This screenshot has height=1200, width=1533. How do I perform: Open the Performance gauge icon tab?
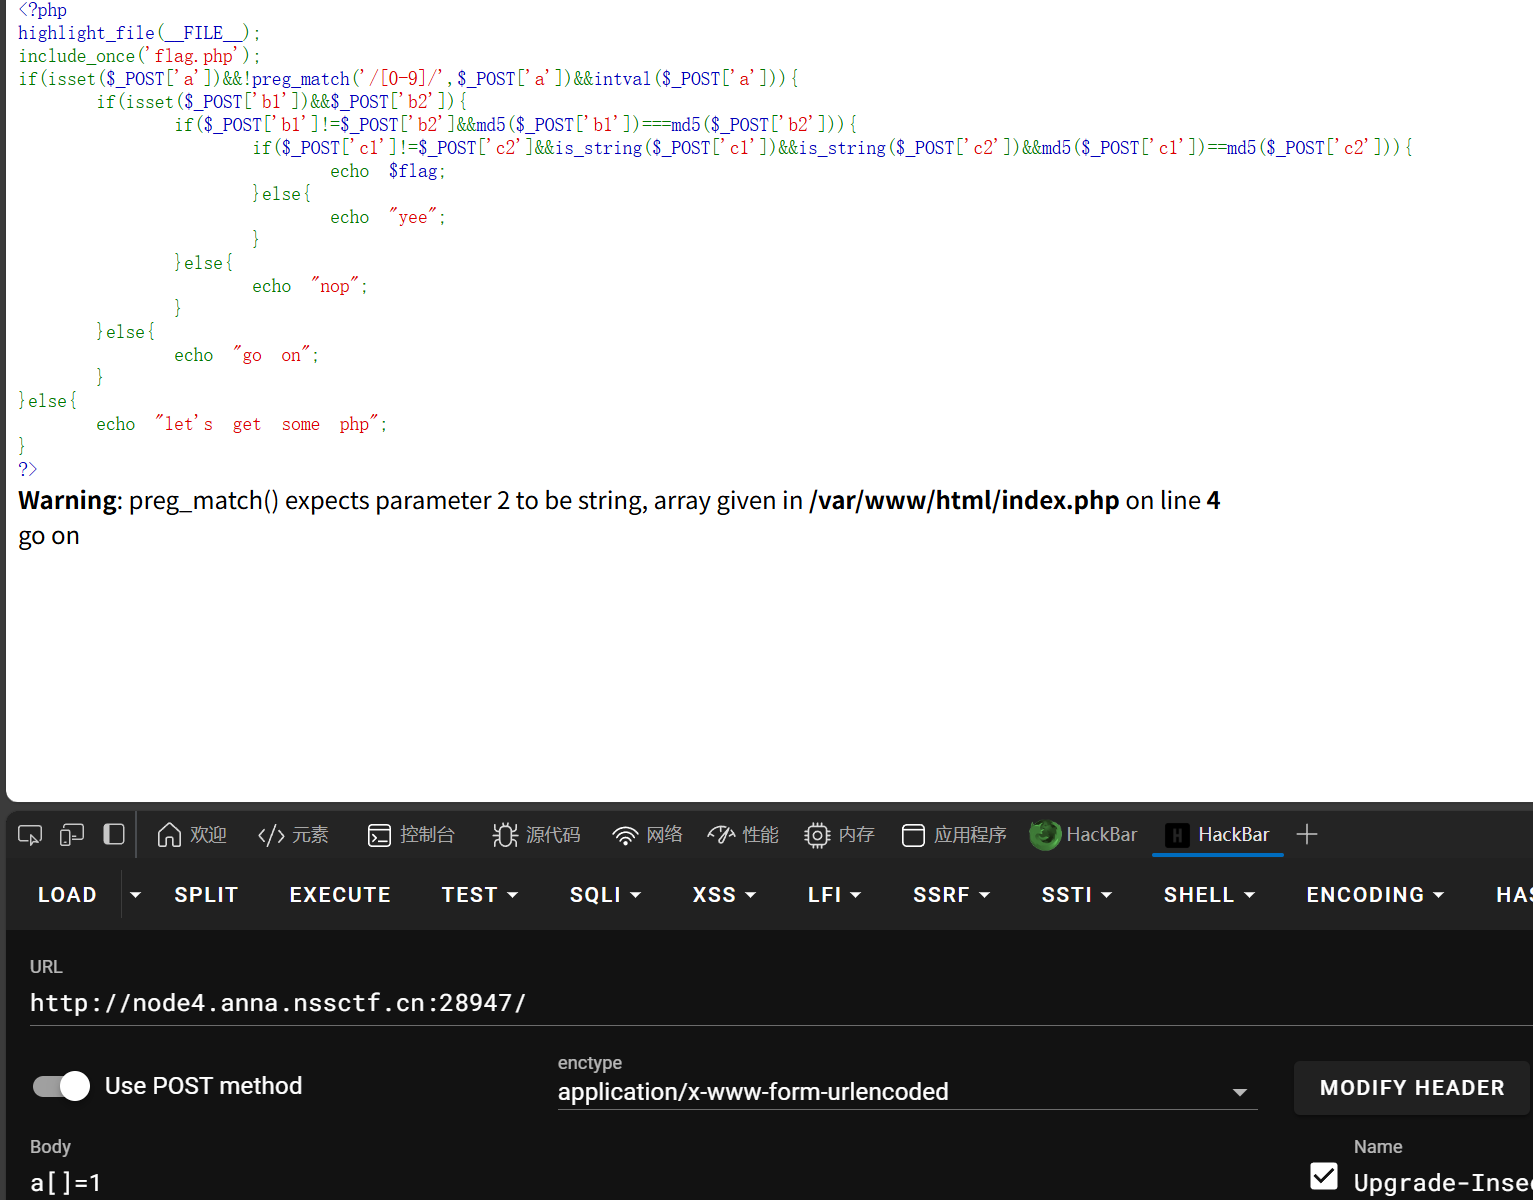point(742,835)
